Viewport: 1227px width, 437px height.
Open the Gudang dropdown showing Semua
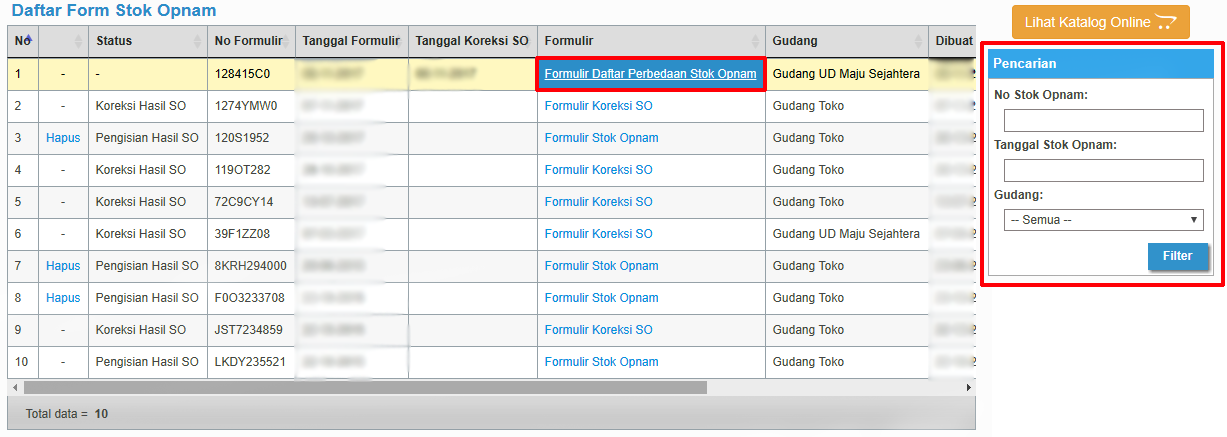click(x=1103, y=220)
